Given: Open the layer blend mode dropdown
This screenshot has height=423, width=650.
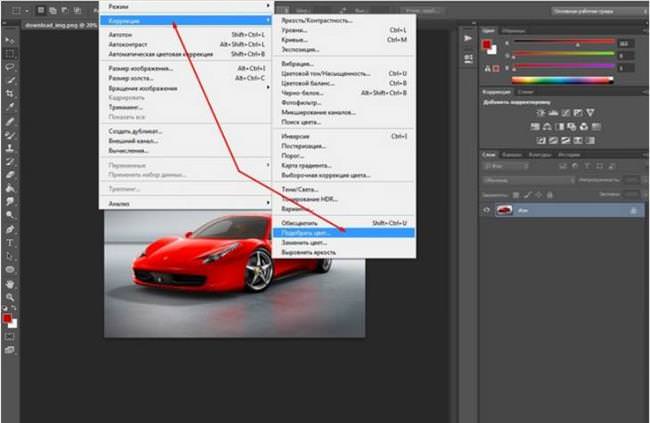Looking at the screenshot, I should [x=529, y=180].
